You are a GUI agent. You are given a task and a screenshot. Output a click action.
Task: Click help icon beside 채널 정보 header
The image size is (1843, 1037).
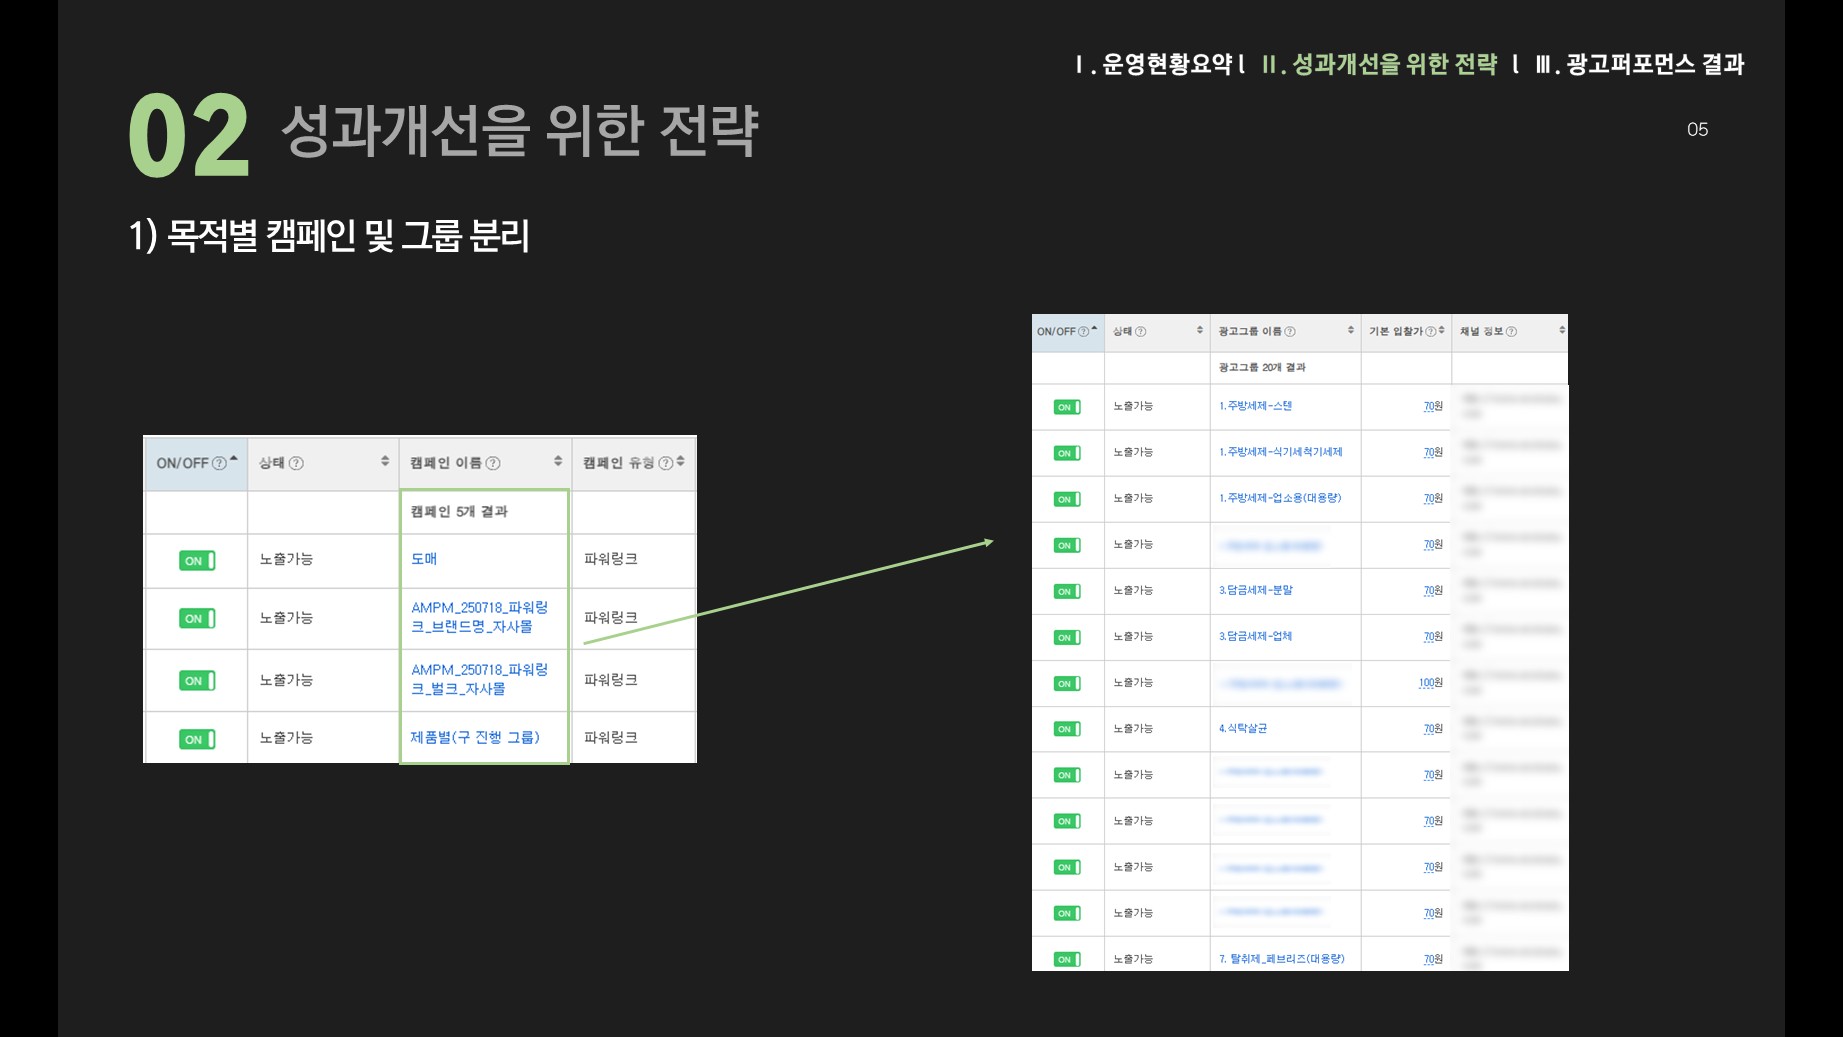click(x=1511, y=332)
